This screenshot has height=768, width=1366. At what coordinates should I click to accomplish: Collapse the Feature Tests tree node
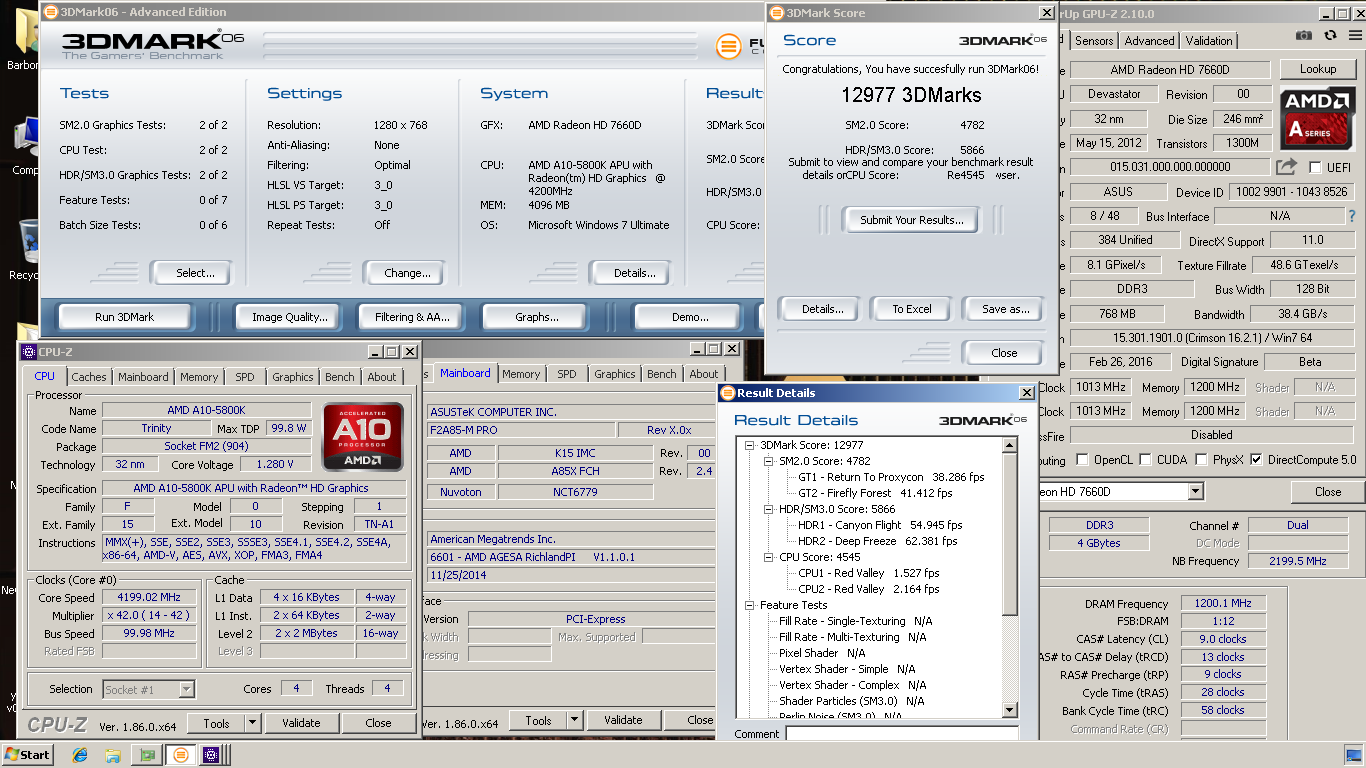(749, 605)
